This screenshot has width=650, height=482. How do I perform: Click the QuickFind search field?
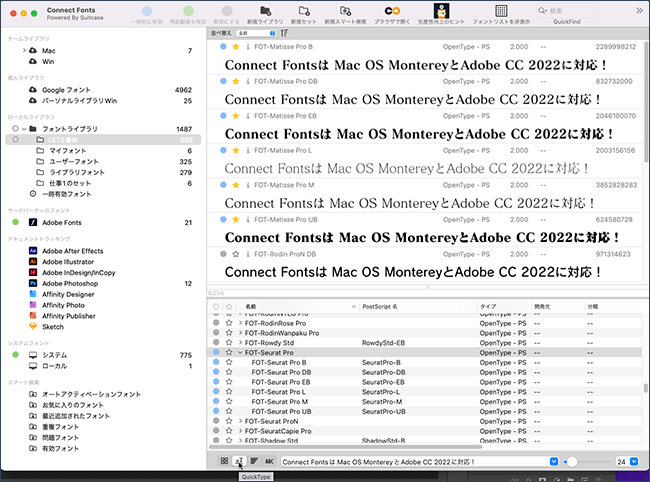[x=566, y=11]
